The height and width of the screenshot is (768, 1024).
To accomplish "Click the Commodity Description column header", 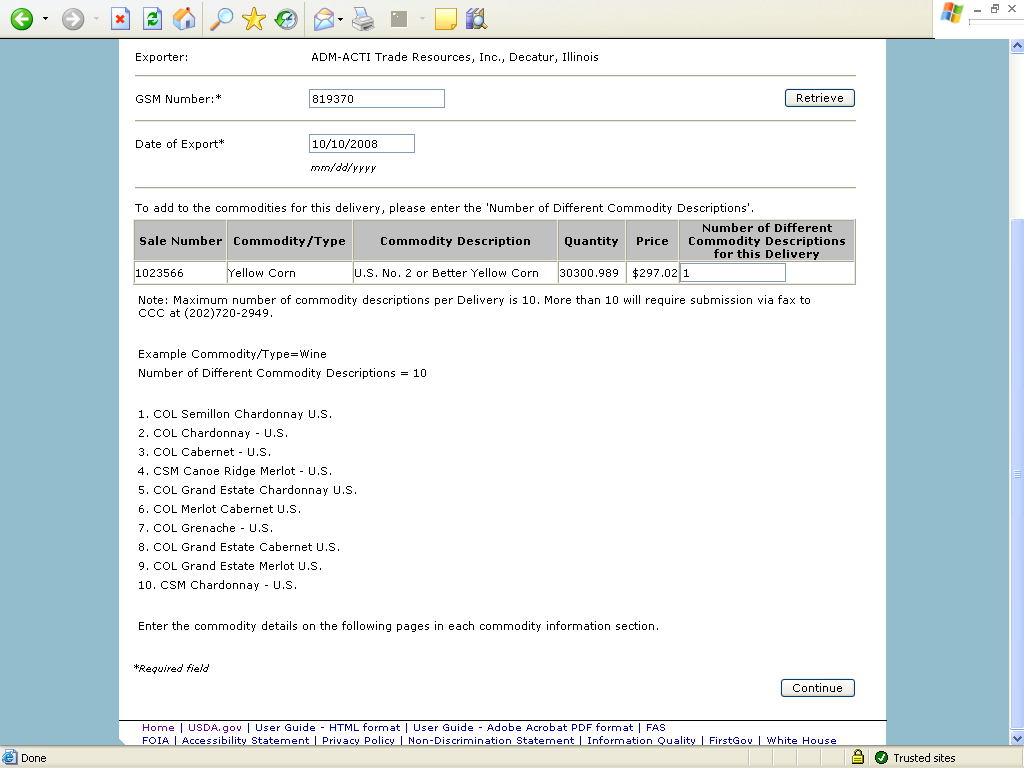I will (455, 241).
